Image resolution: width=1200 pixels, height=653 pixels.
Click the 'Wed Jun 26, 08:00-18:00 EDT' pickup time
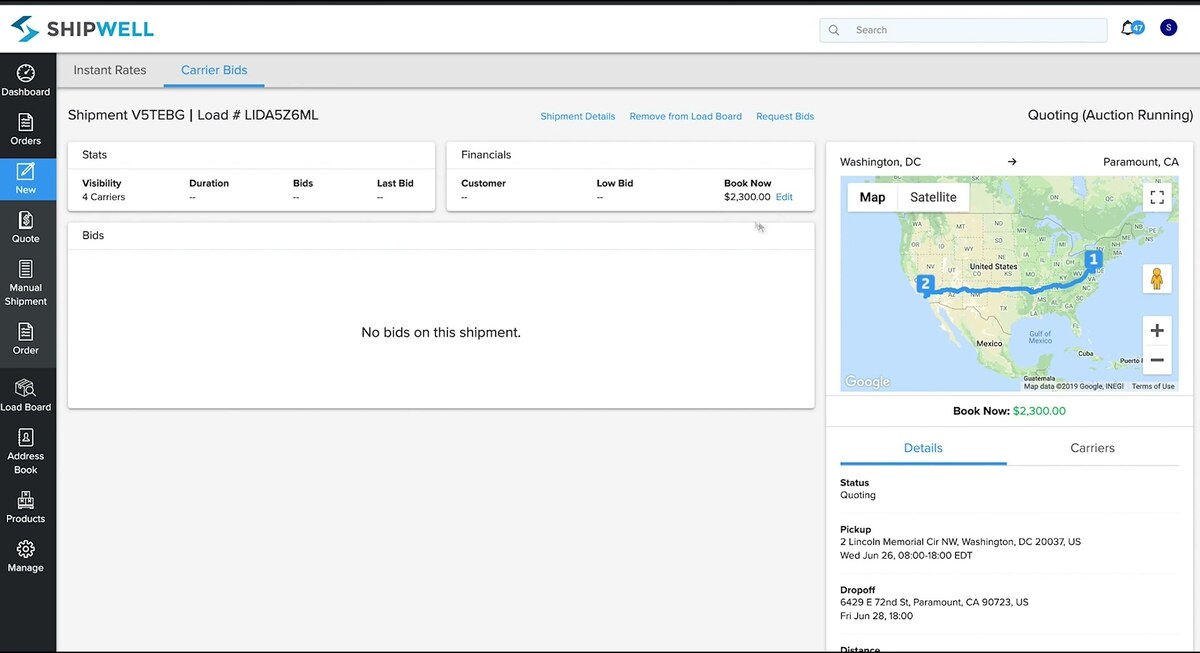906,555
